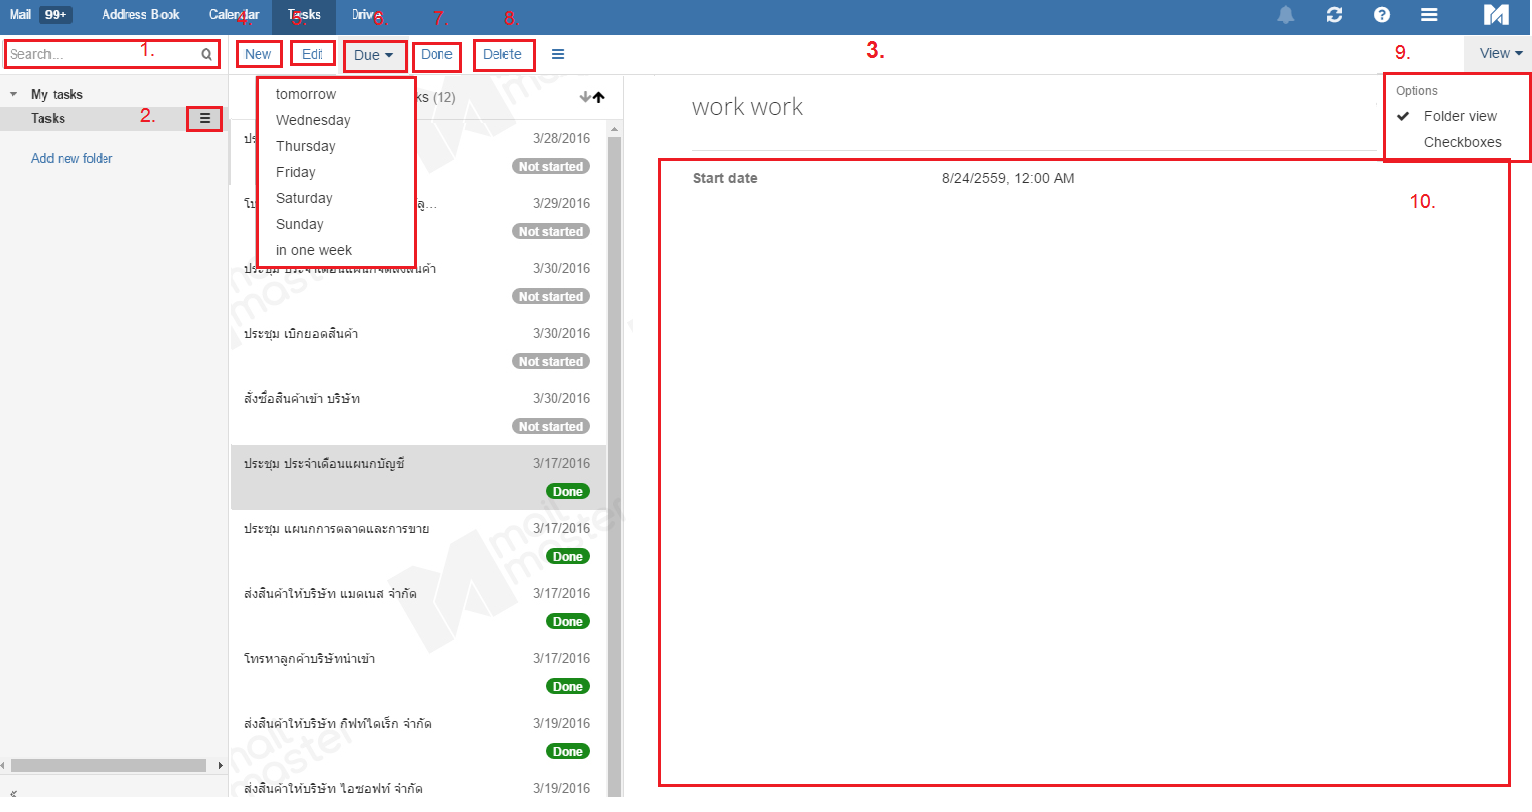Open the View dropdown
The image size is (1532, 812).
(x=1501, y=53)
